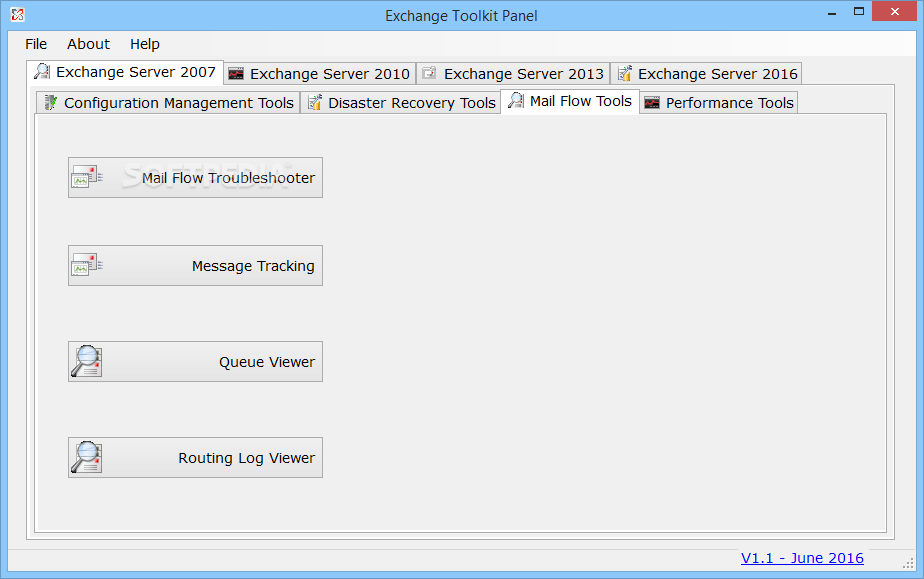Screen dimensions: 924x579
Task: Click the Configuration Management Tools tab icon
Action: (x=51, y=102)
